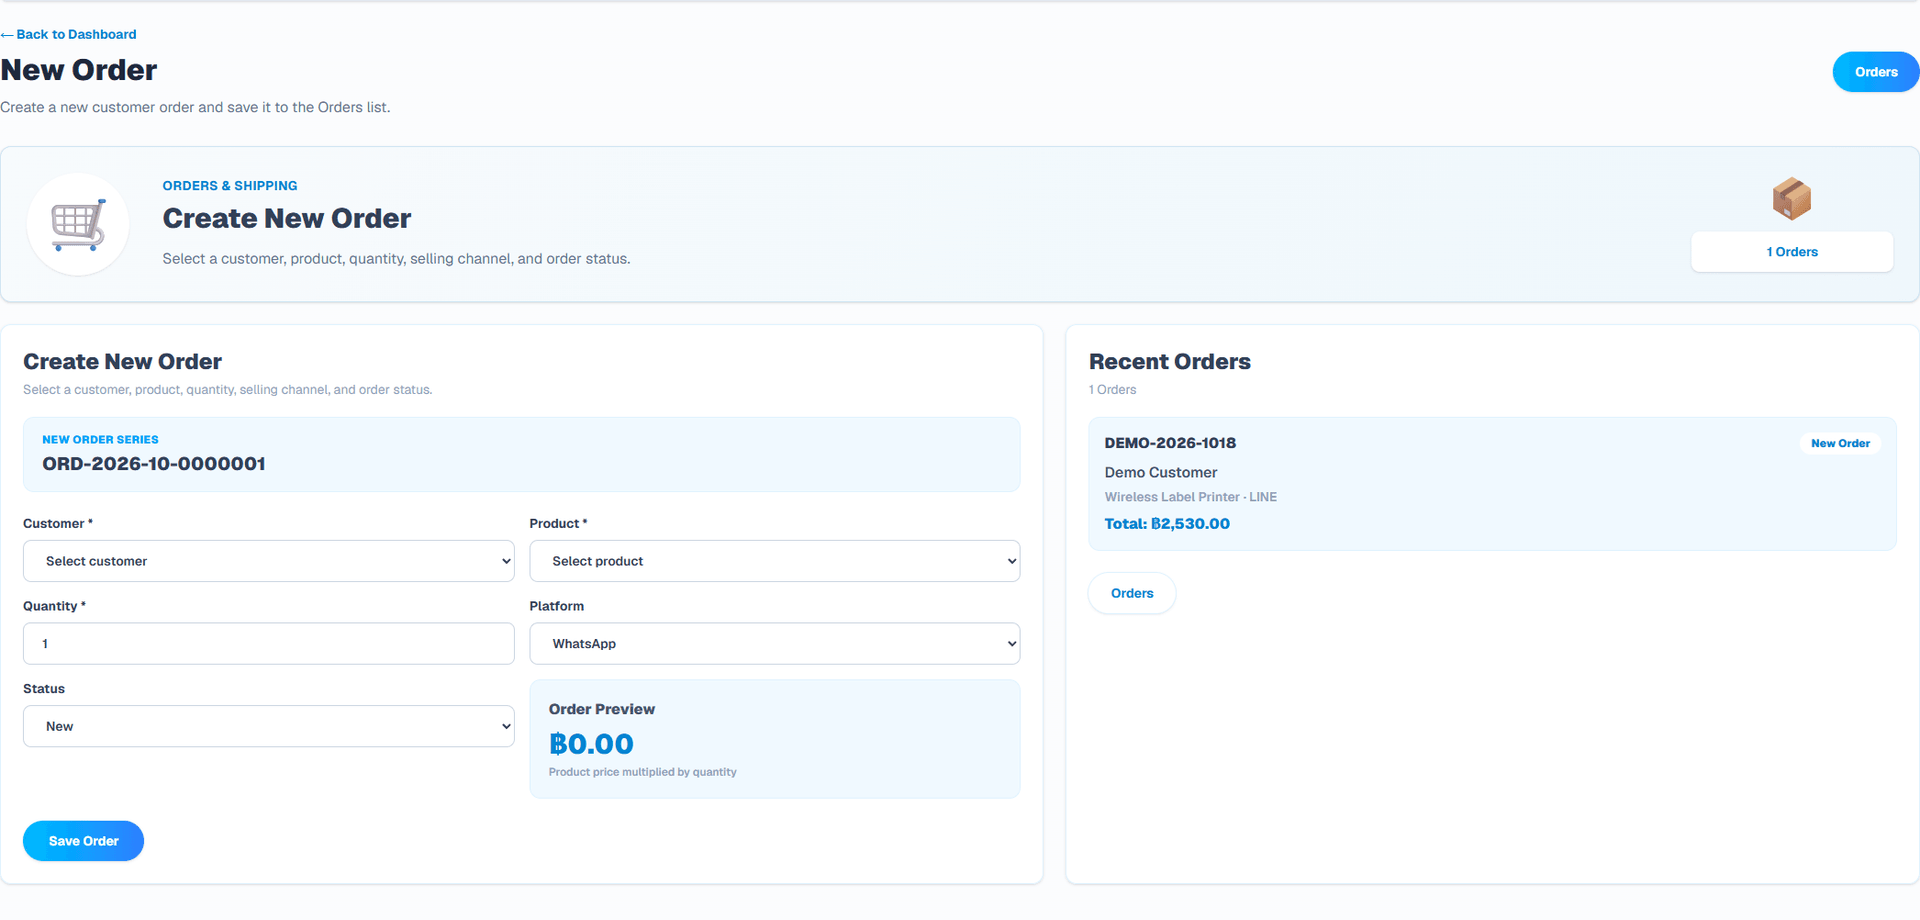Click the '1 Orders' subtitle under Recent Orders
Viewport: 1920px width, 920px height.
coord(1113,390)
